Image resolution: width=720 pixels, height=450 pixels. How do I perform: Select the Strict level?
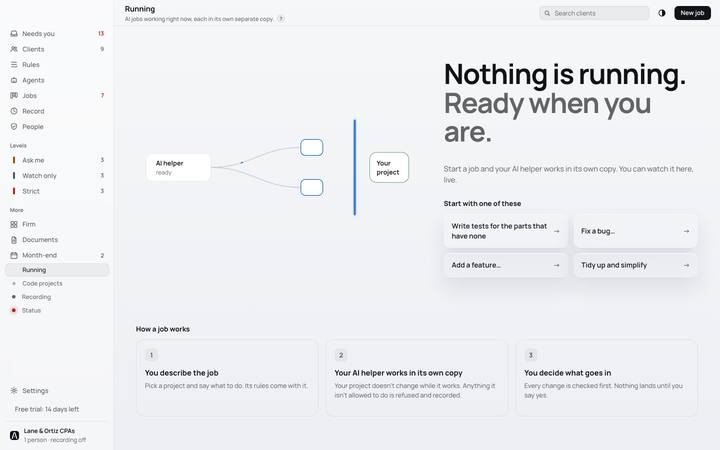tap(57, 191)
